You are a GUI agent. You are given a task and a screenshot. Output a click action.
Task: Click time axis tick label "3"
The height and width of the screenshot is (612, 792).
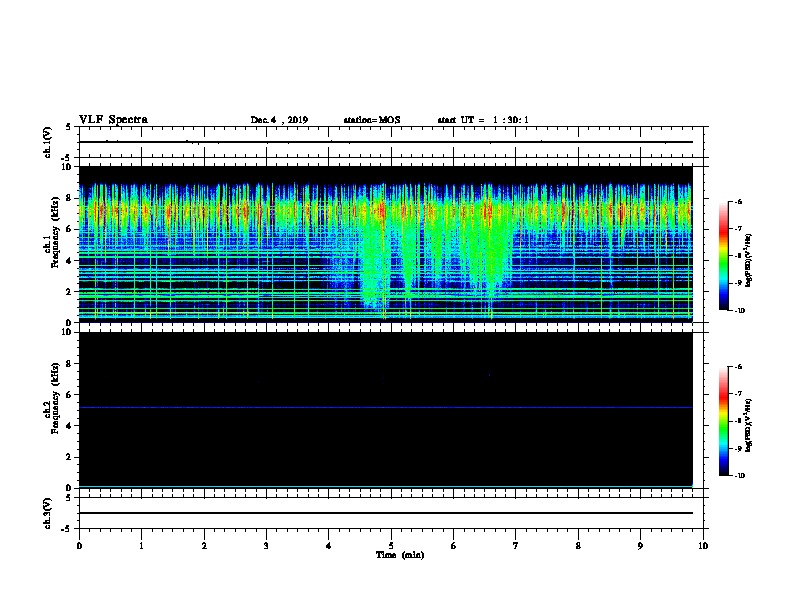pyautogui.click(x=266, y=545)
